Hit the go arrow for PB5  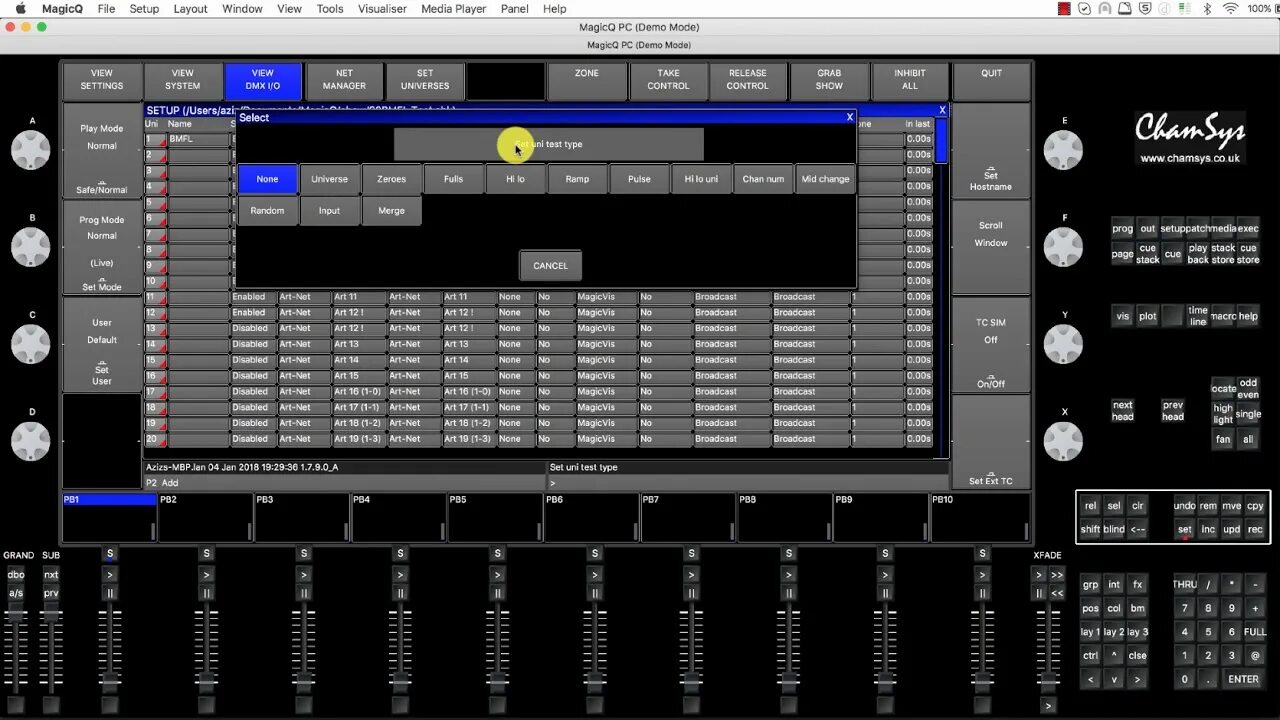tap(497, 575)
